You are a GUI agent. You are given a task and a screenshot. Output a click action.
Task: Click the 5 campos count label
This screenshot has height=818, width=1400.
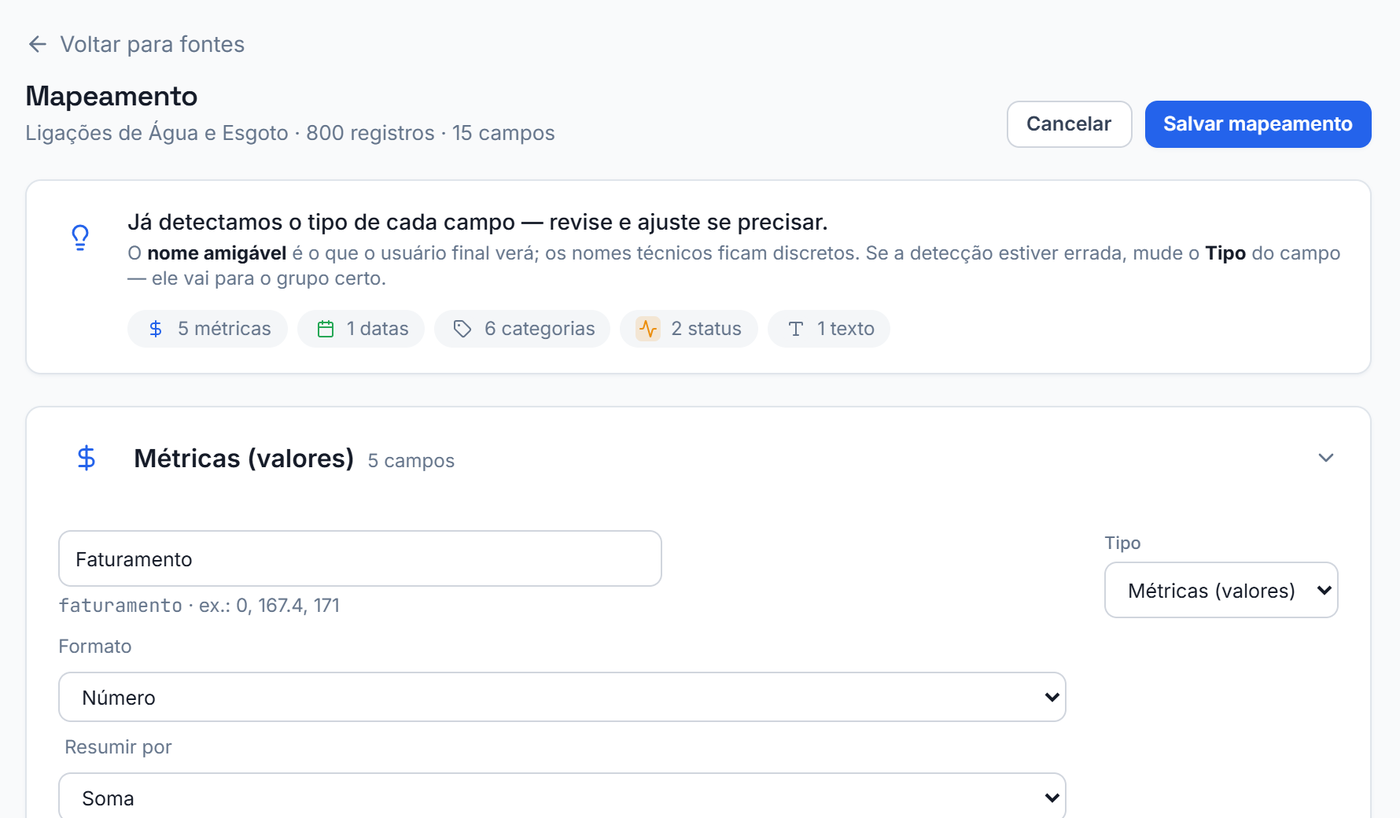pyautogui.click(x=411, y=461)
